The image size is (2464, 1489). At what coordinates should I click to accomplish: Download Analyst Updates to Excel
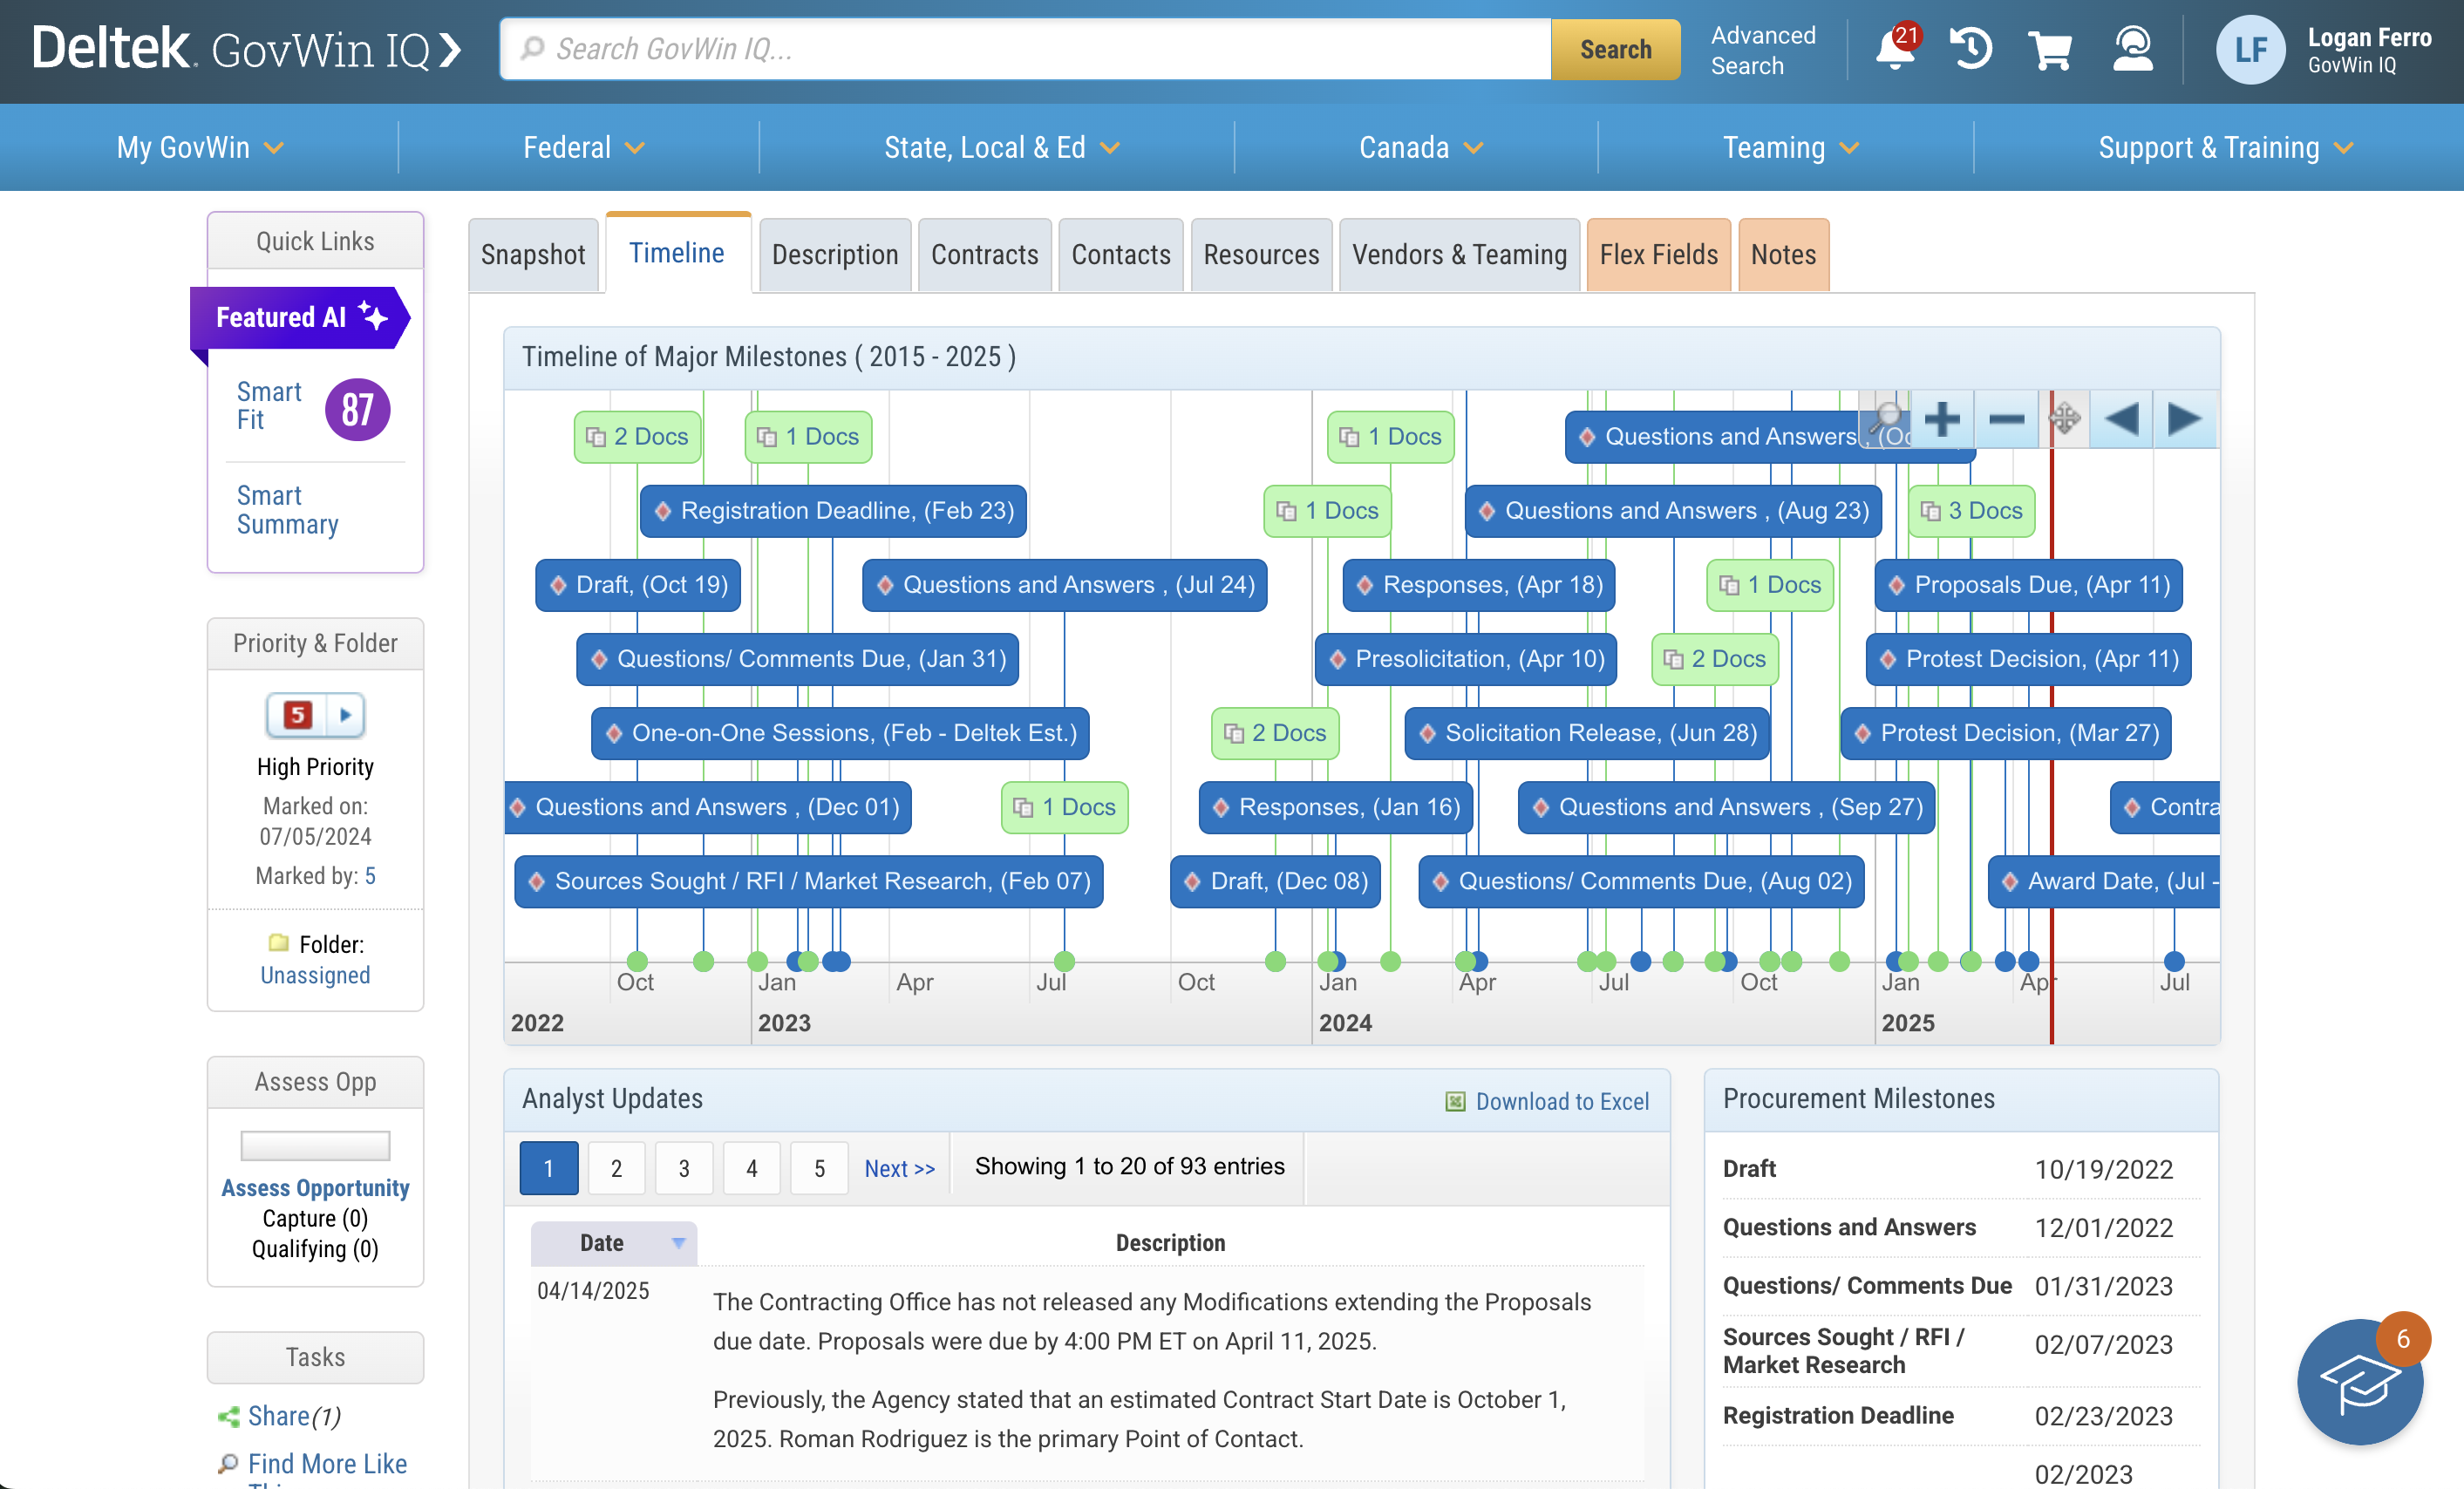point(1546,1100)
